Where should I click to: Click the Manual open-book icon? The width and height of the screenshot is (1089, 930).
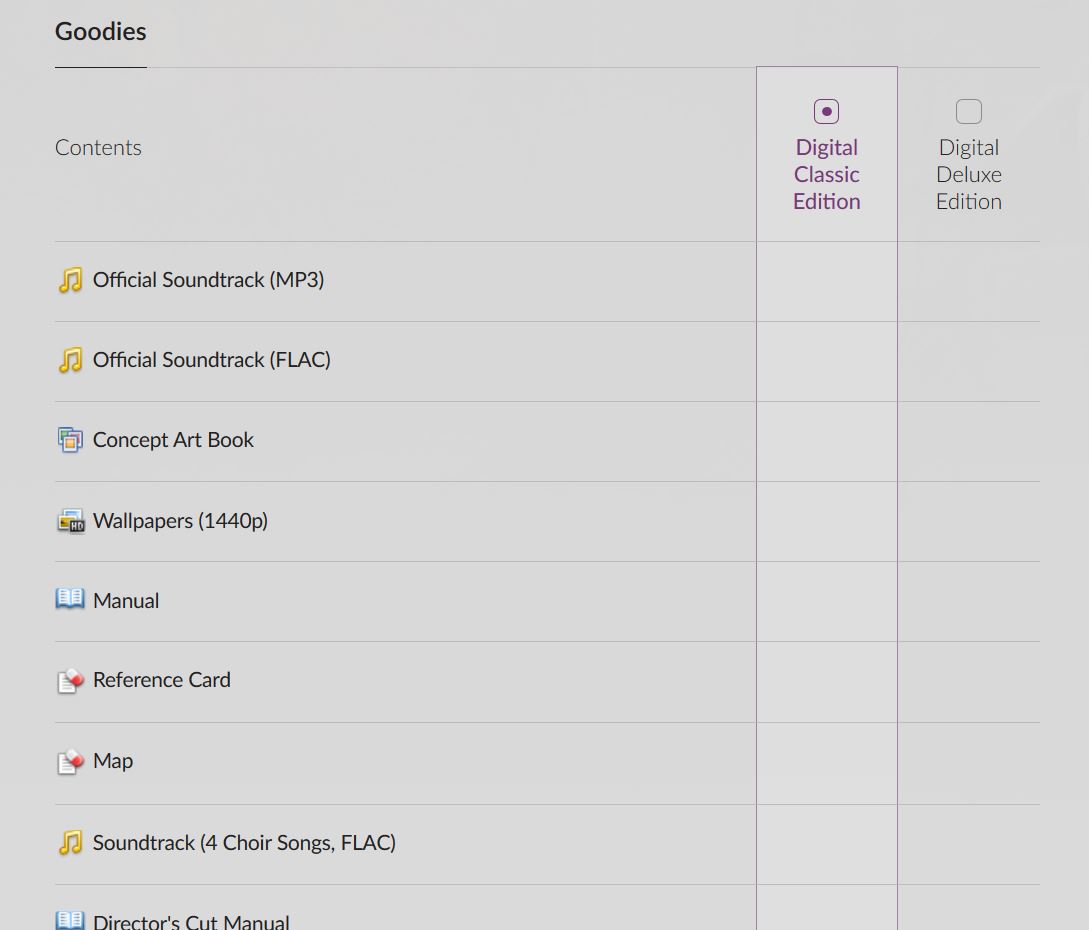(x=70, y=599)
